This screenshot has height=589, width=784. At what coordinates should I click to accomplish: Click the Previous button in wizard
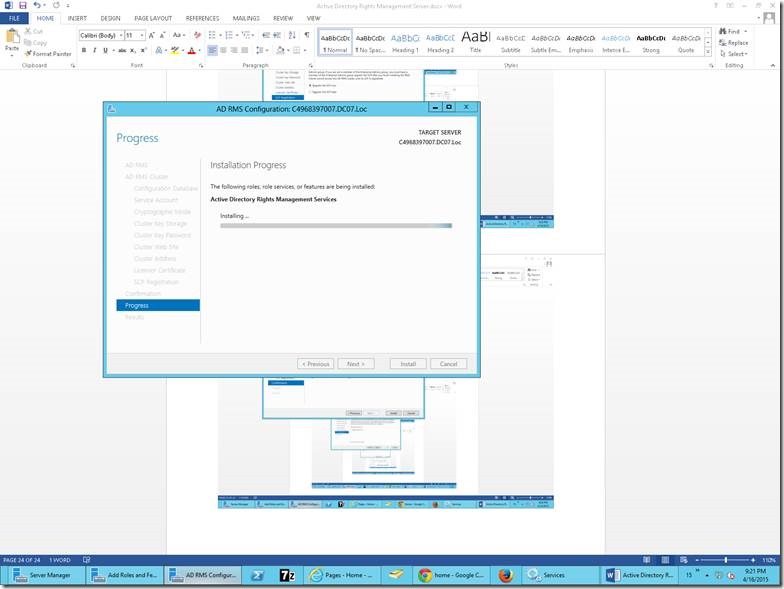coord(316,364)
